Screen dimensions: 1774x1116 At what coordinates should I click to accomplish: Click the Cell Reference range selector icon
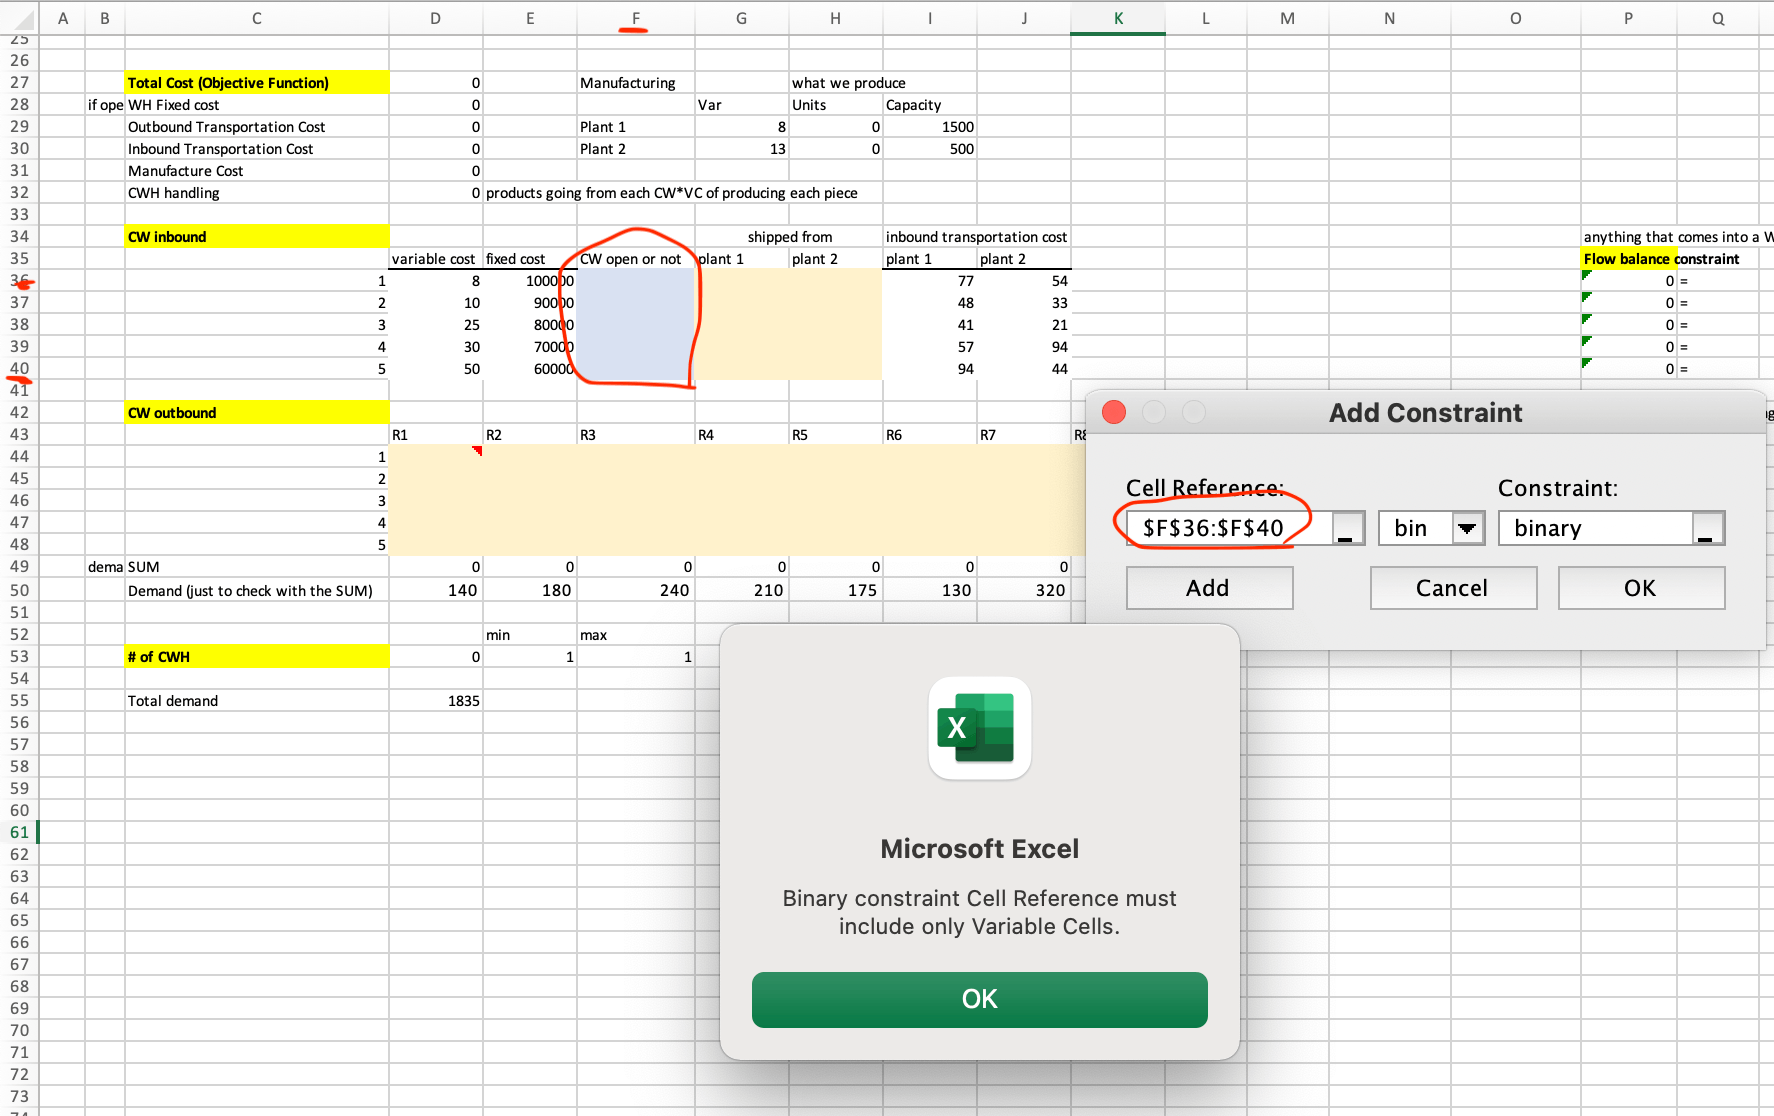[x=1348, y=529]
